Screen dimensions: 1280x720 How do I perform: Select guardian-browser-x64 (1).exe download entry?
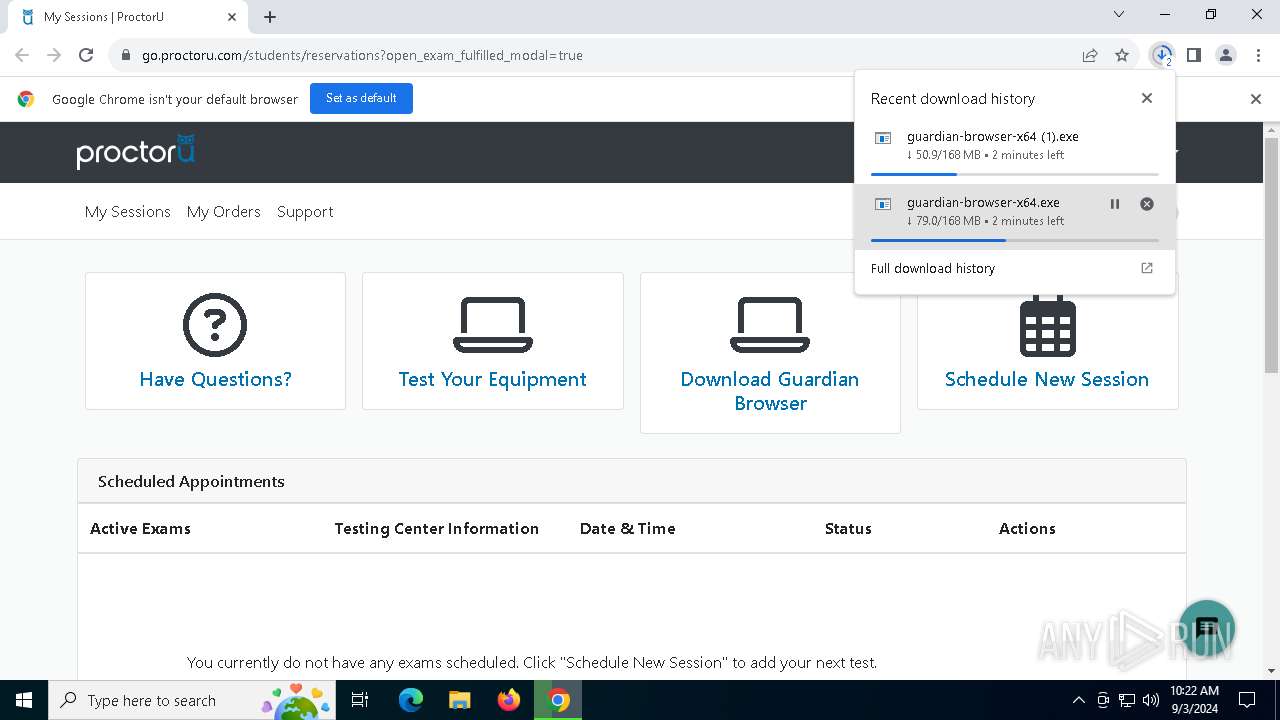(x=1015, y=151)
